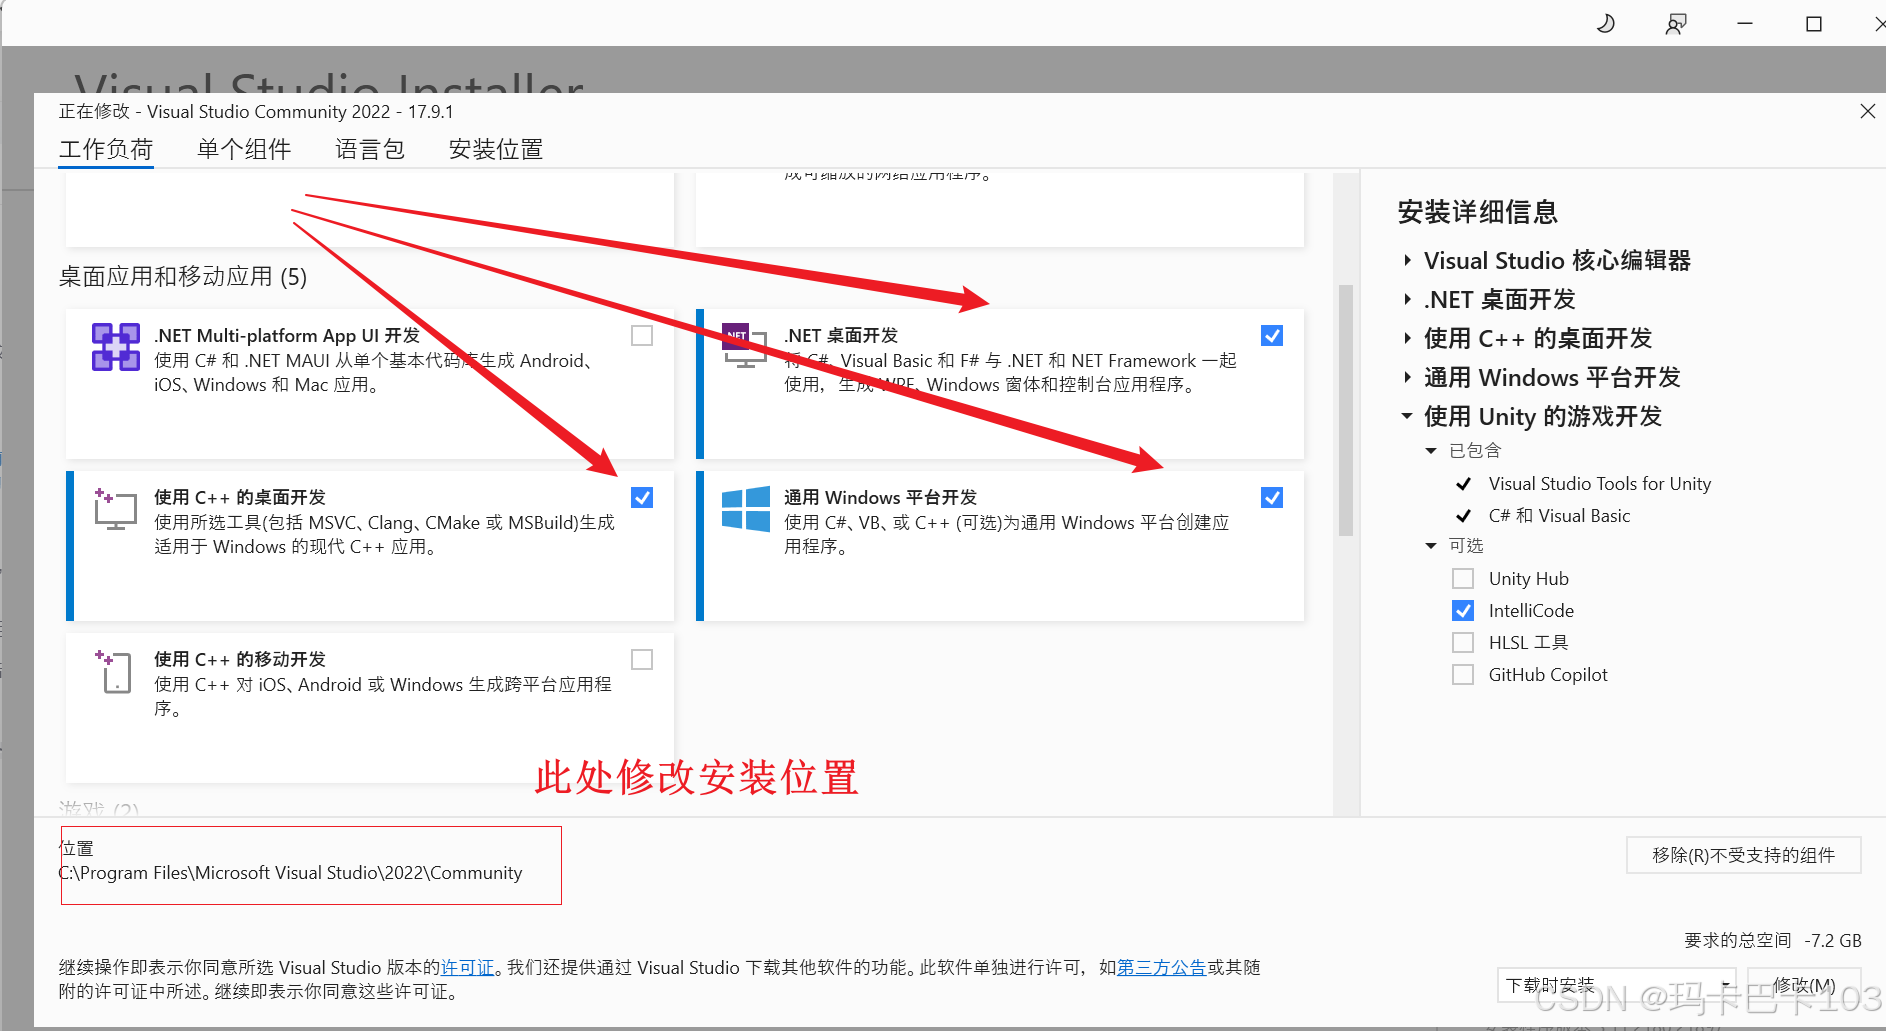The height and width of the screenshot is (1031, 1886).
Task: Open the 下载时安装 install mode dropdown
Action: (1617, 985)
